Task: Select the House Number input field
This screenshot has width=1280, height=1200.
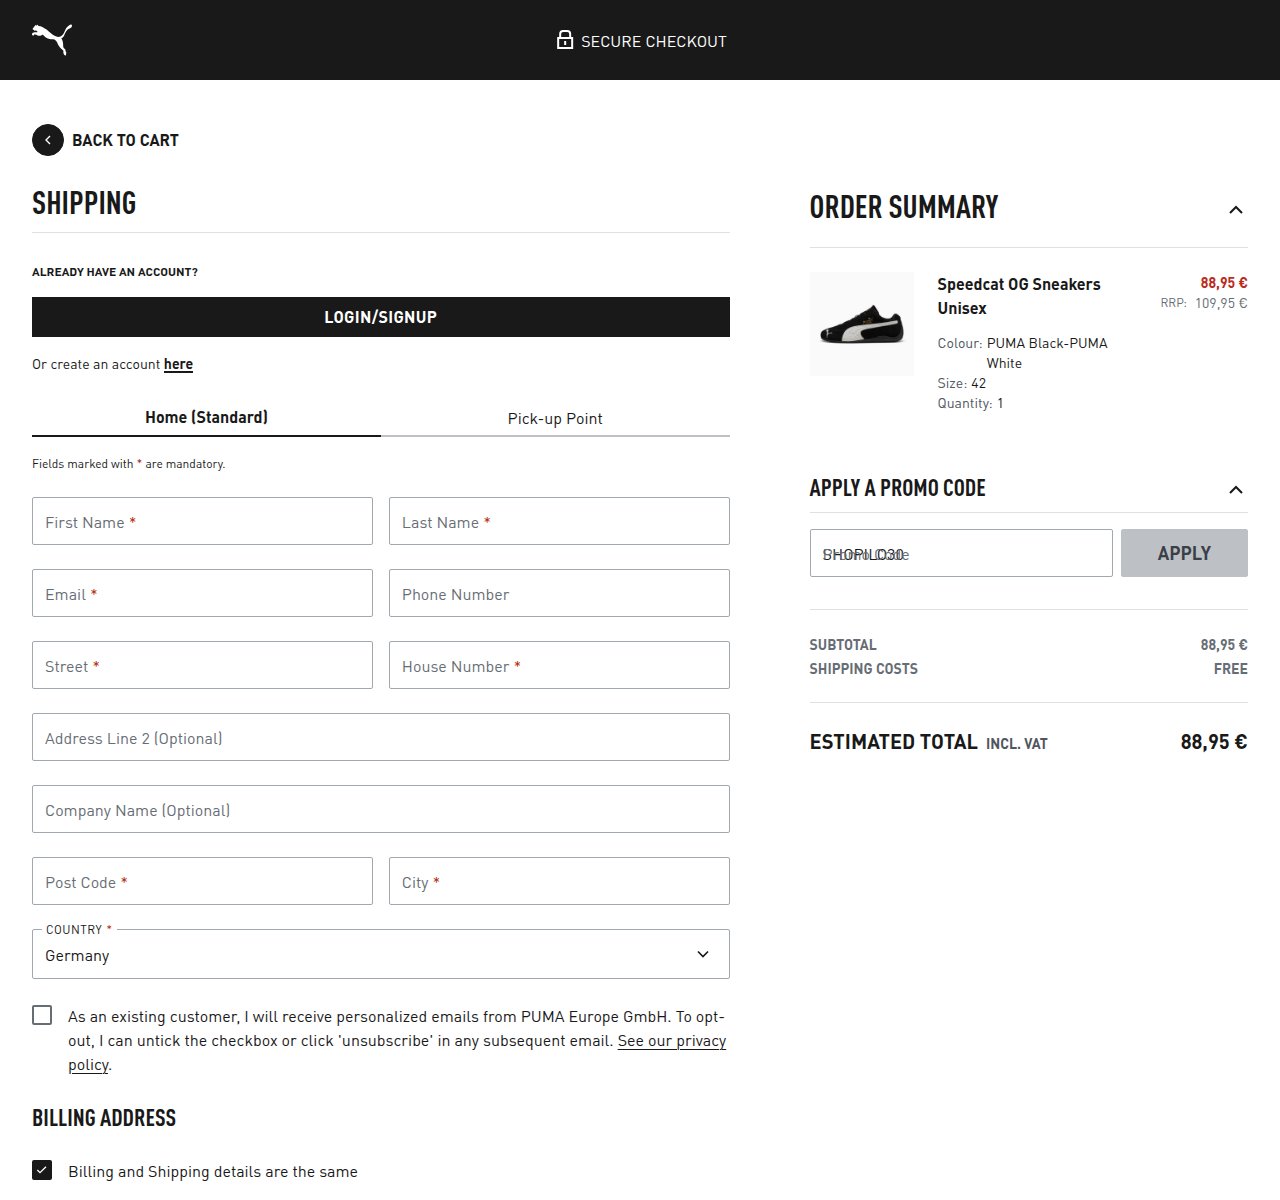Action: coord(559,665)
